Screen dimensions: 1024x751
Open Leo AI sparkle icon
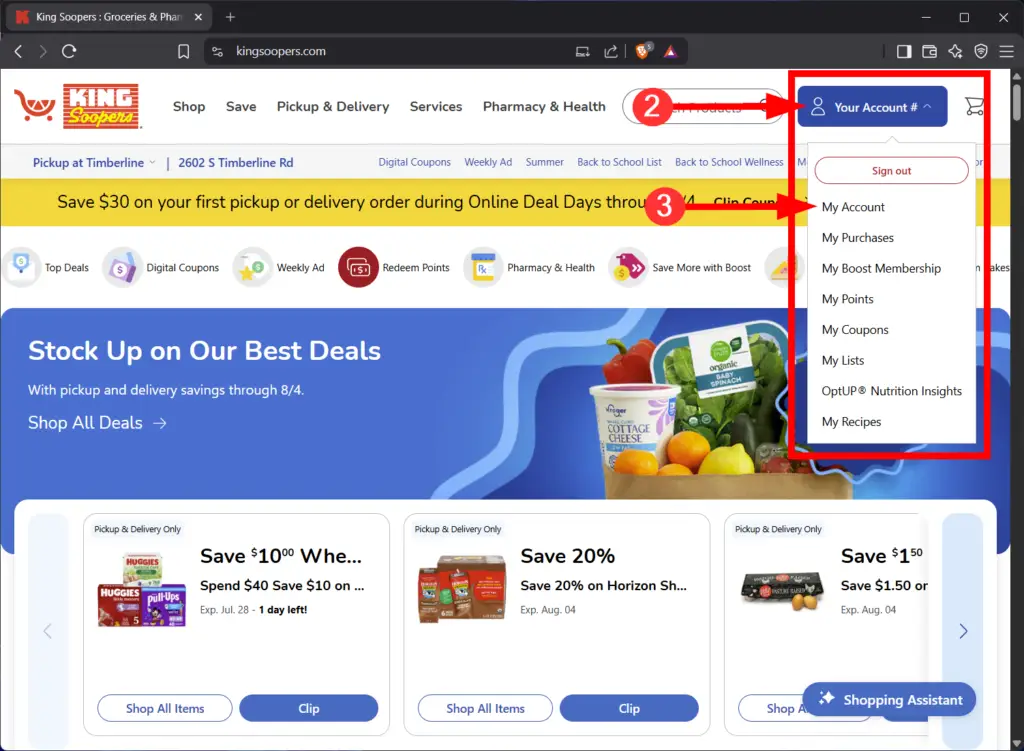point(955,51)
